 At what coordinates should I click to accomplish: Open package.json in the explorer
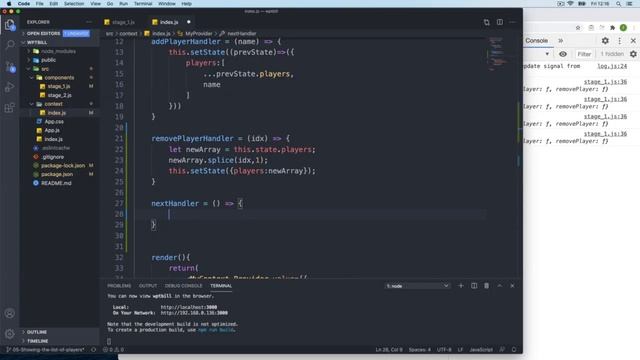[x=57, y=174]
